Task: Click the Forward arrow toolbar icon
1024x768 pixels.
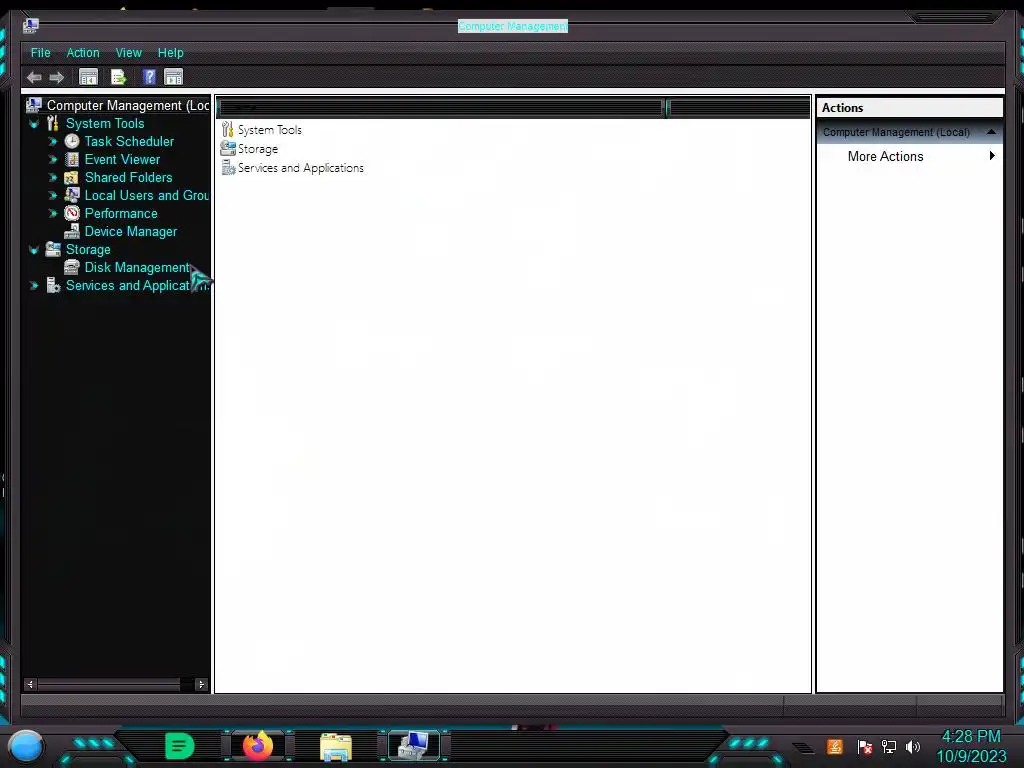Action: click(x=57, y=78)
